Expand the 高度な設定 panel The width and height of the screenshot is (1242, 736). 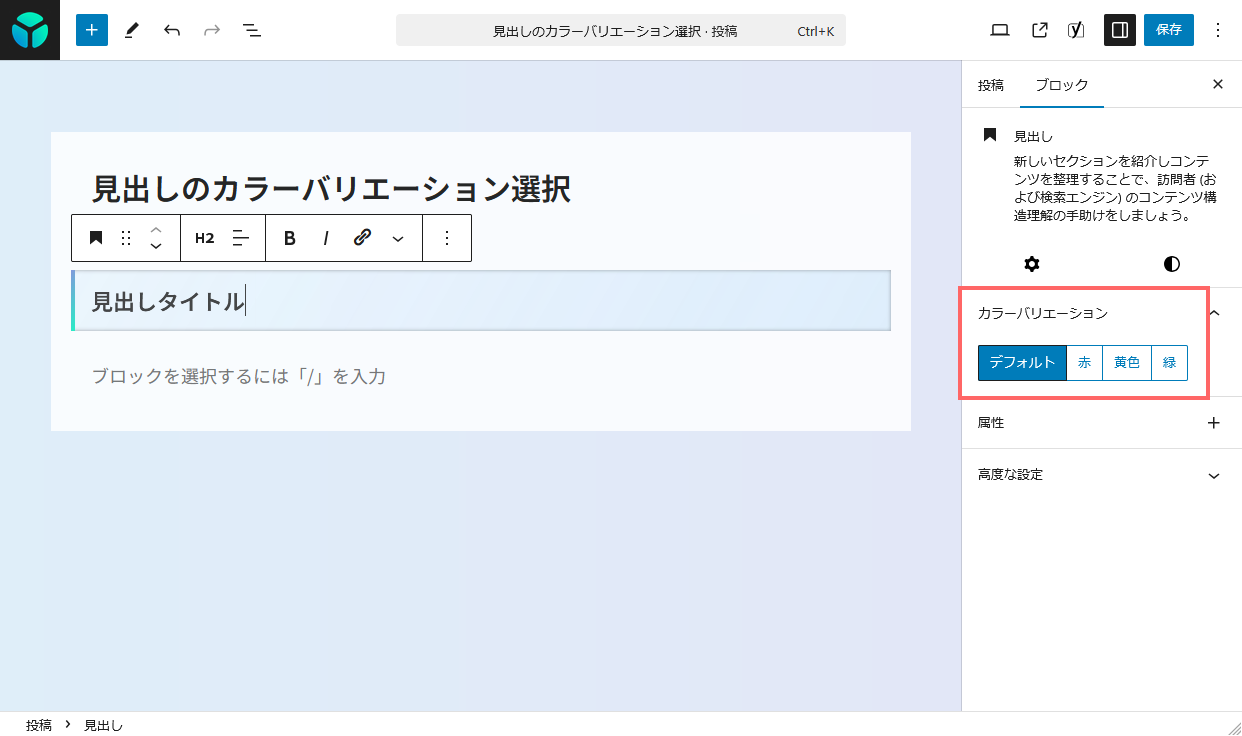click(x=1213, y=475)
